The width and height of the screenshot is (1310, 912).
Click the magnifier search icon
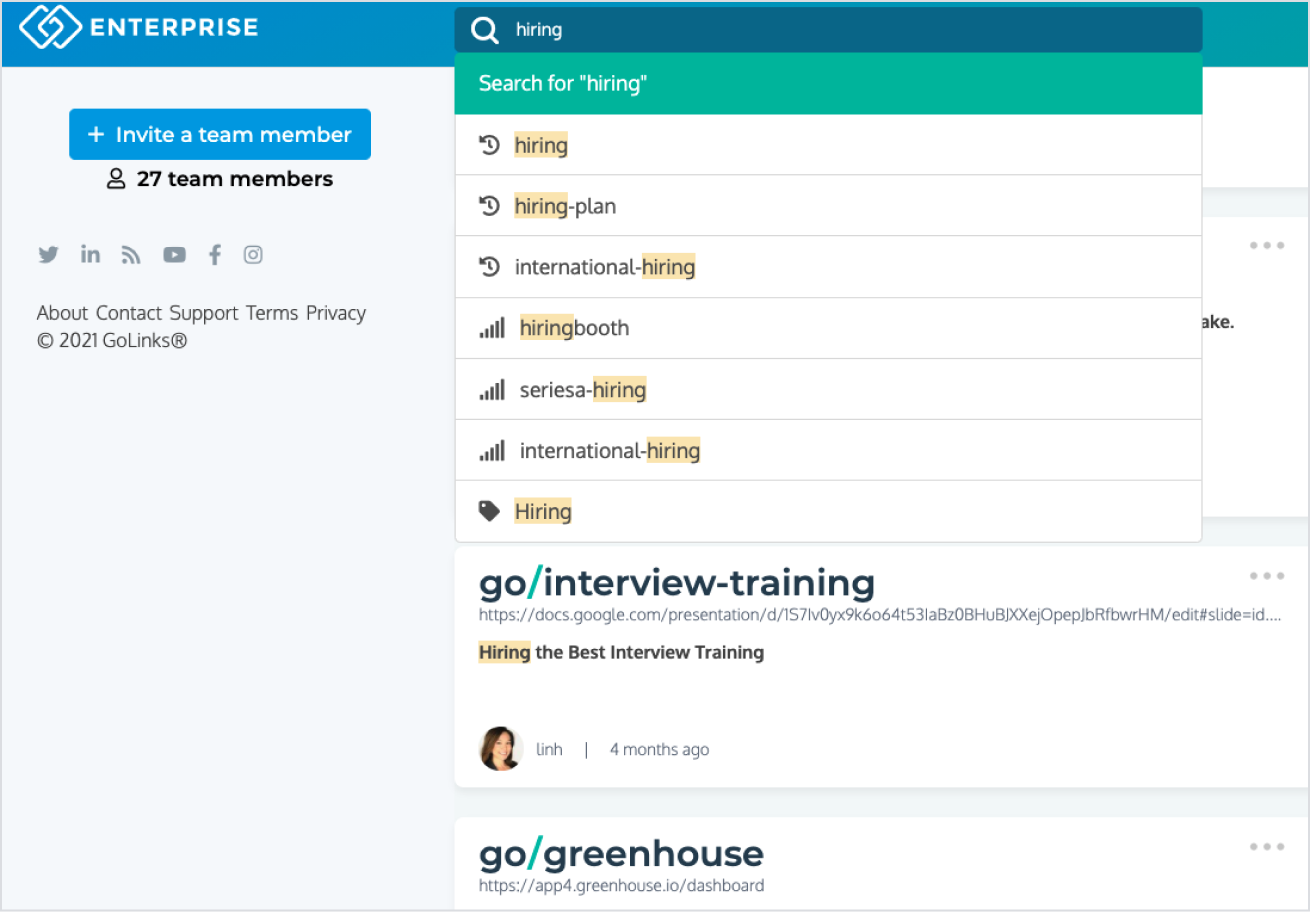485,31
